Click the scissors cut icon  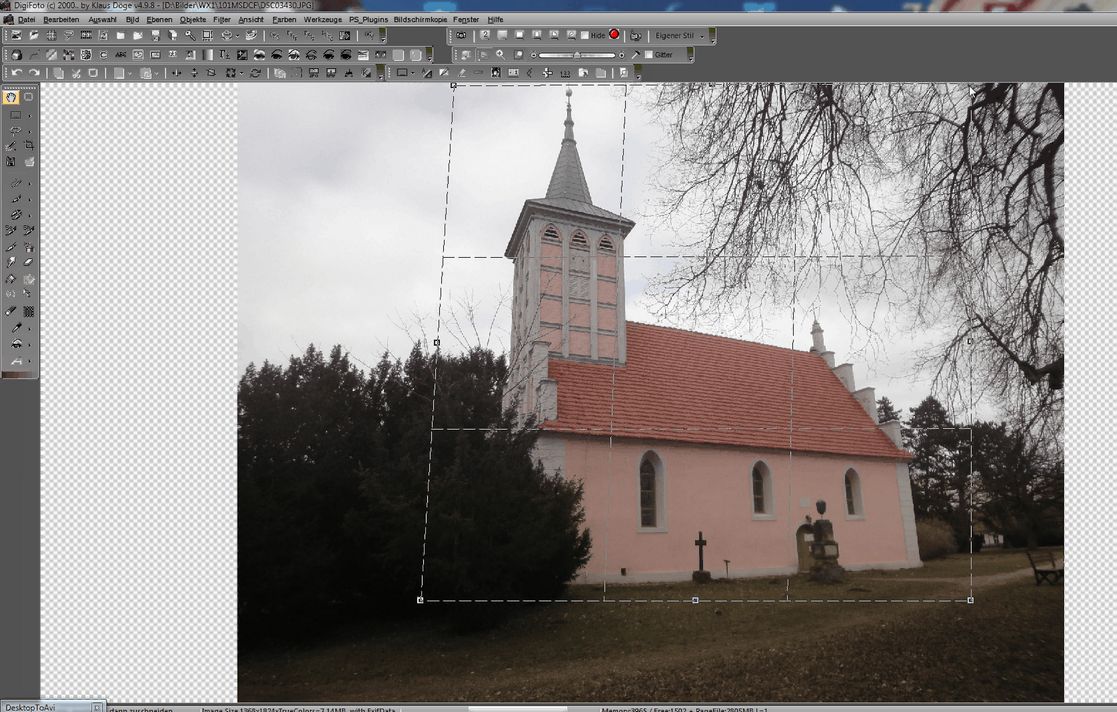point(76,73)
